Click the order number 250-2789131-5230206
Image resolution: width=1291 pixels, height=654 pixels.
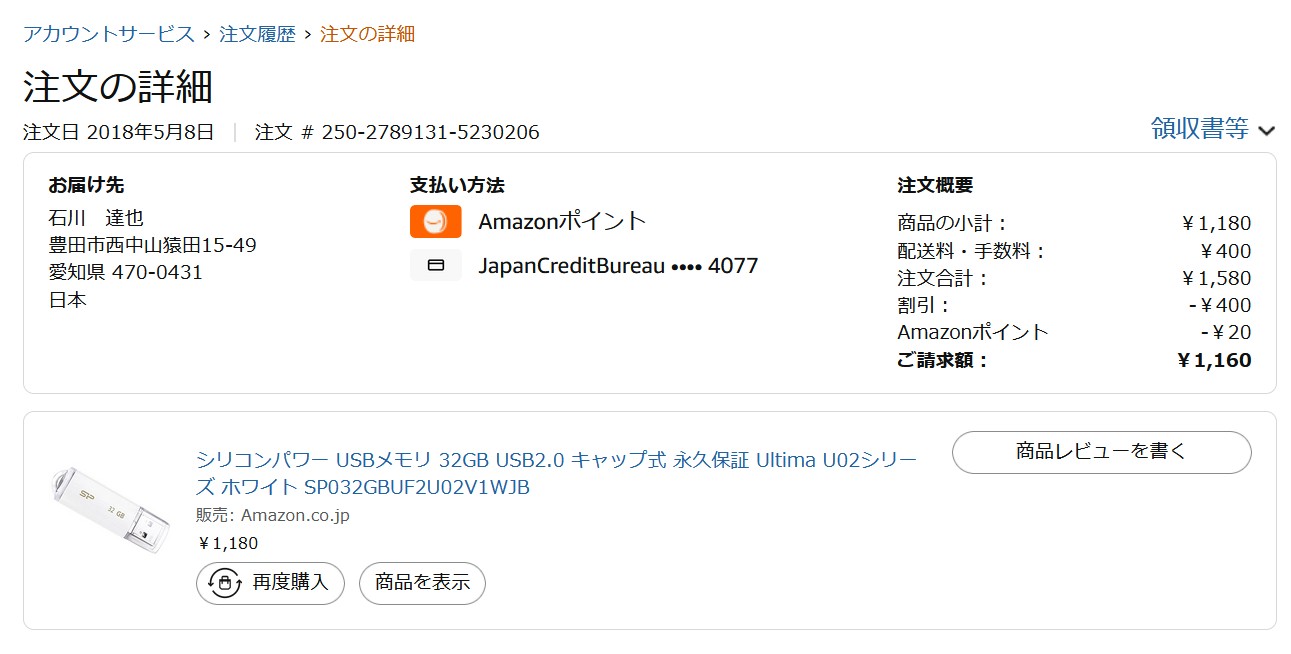click(x=430, y=132)
